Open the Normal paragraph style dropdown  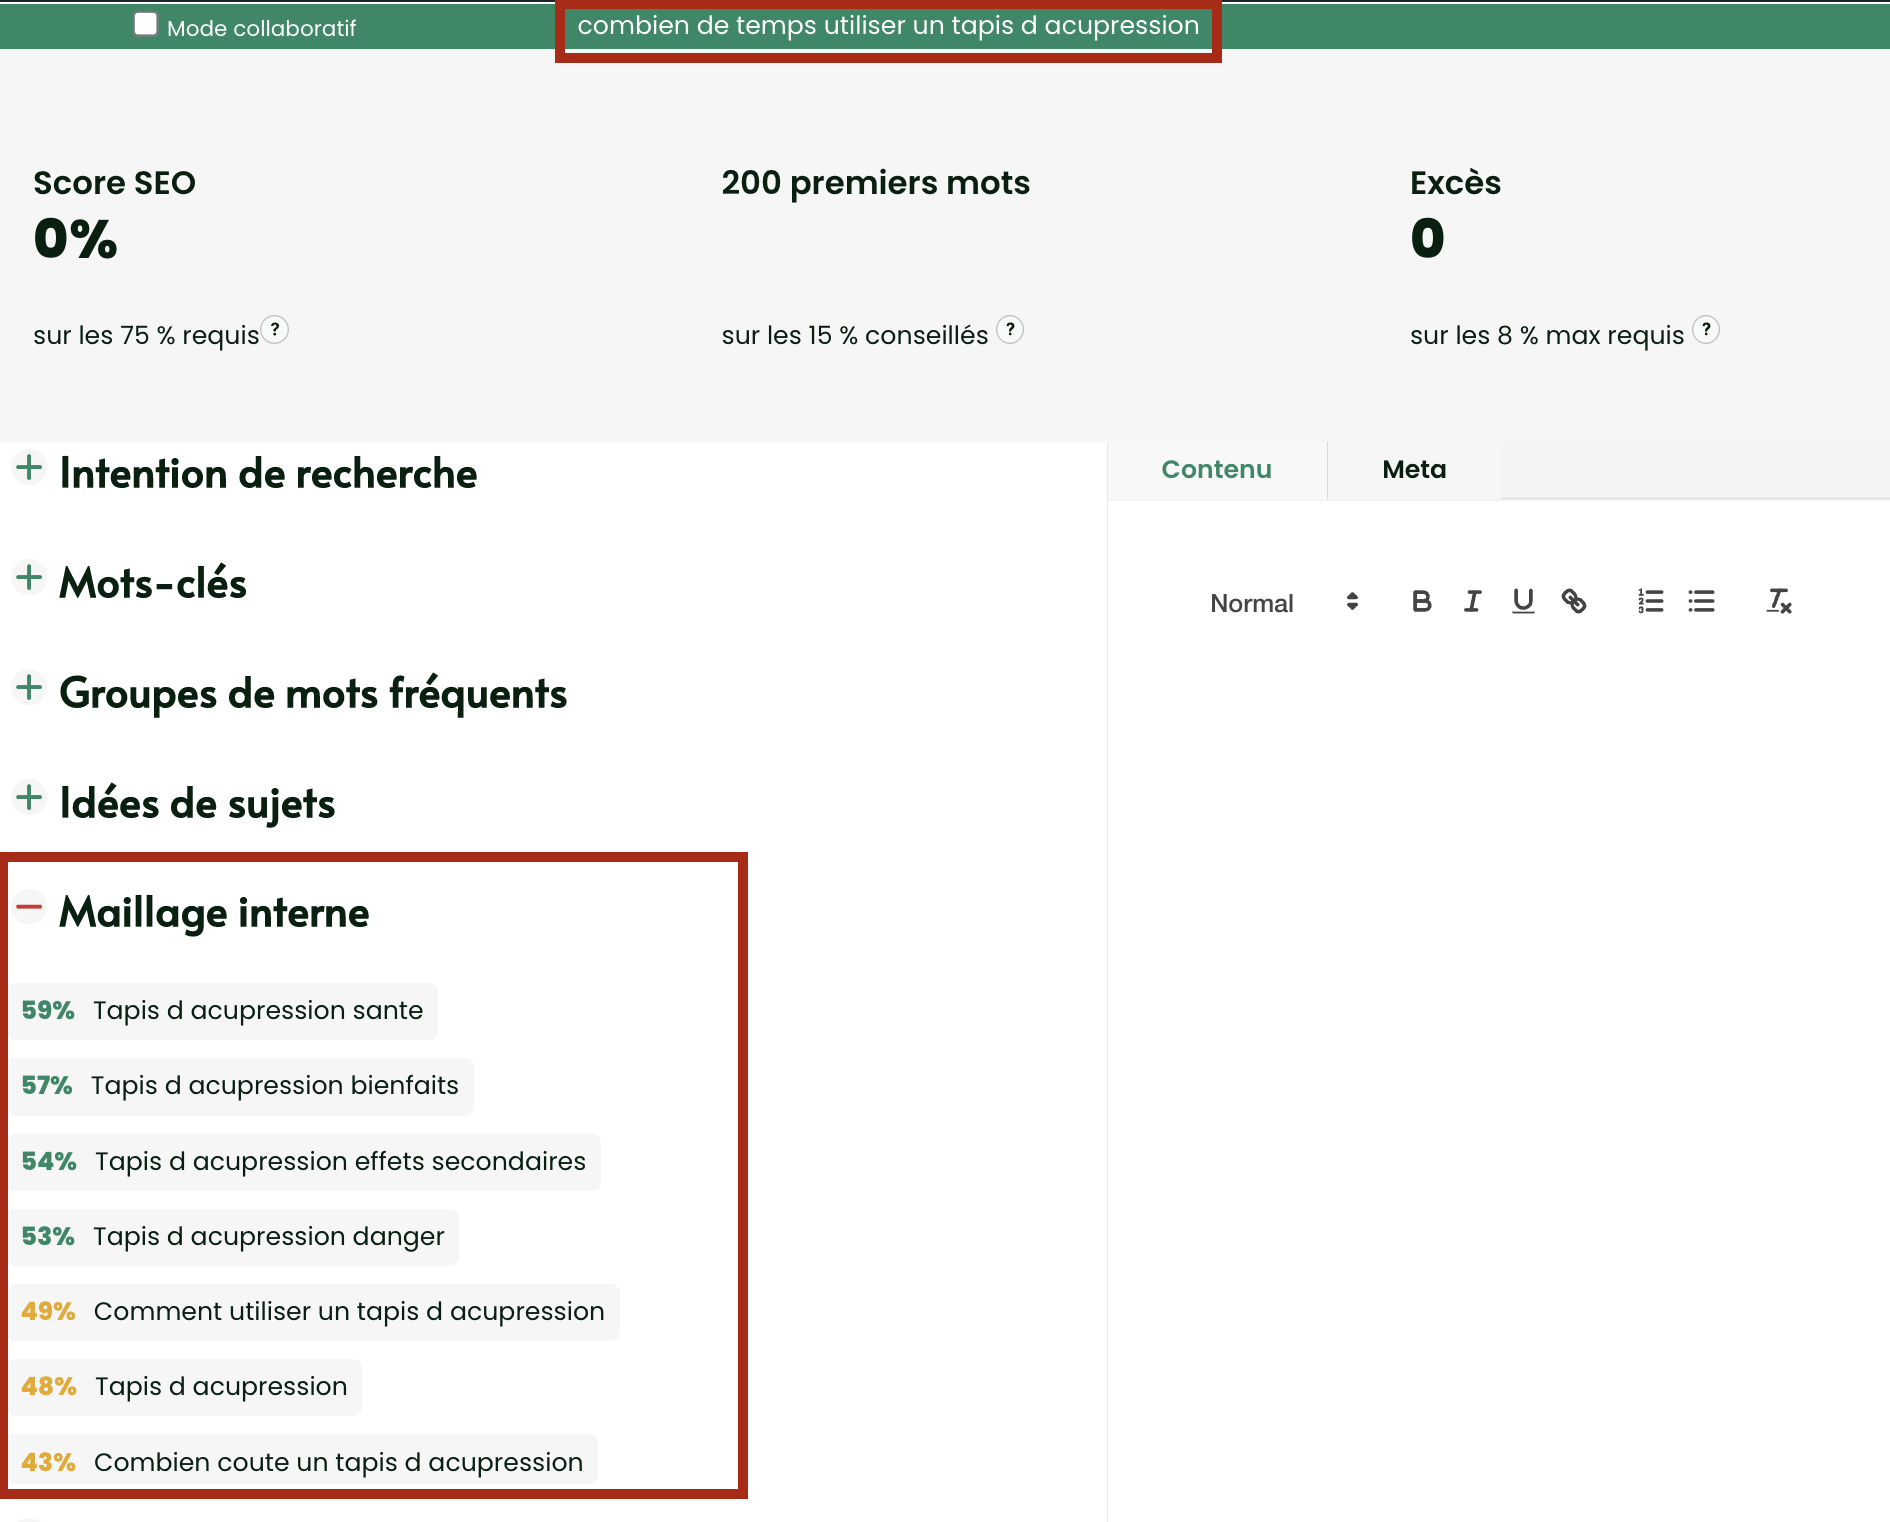click(1283, 602)
